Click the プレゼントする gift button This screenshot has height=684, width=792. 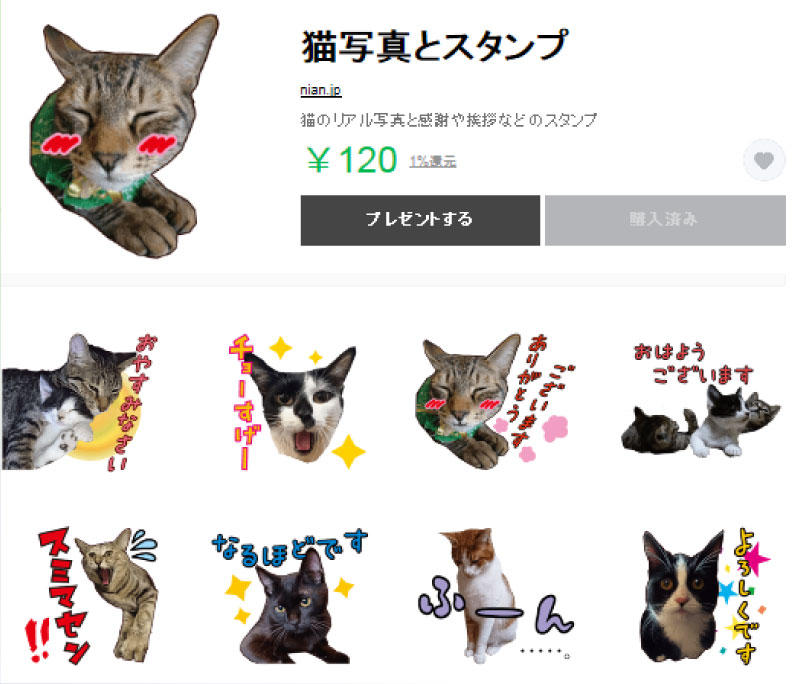coord(420,220)
